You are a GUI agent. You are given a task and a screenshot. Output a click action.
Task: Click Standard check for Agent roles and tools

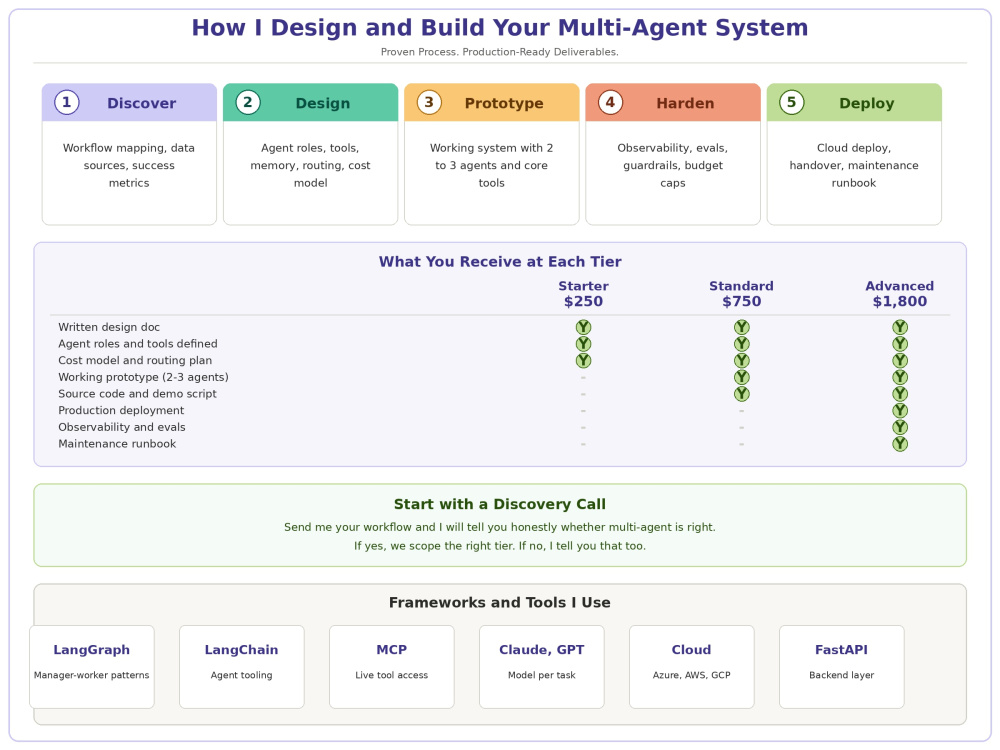tap(742, 344)
